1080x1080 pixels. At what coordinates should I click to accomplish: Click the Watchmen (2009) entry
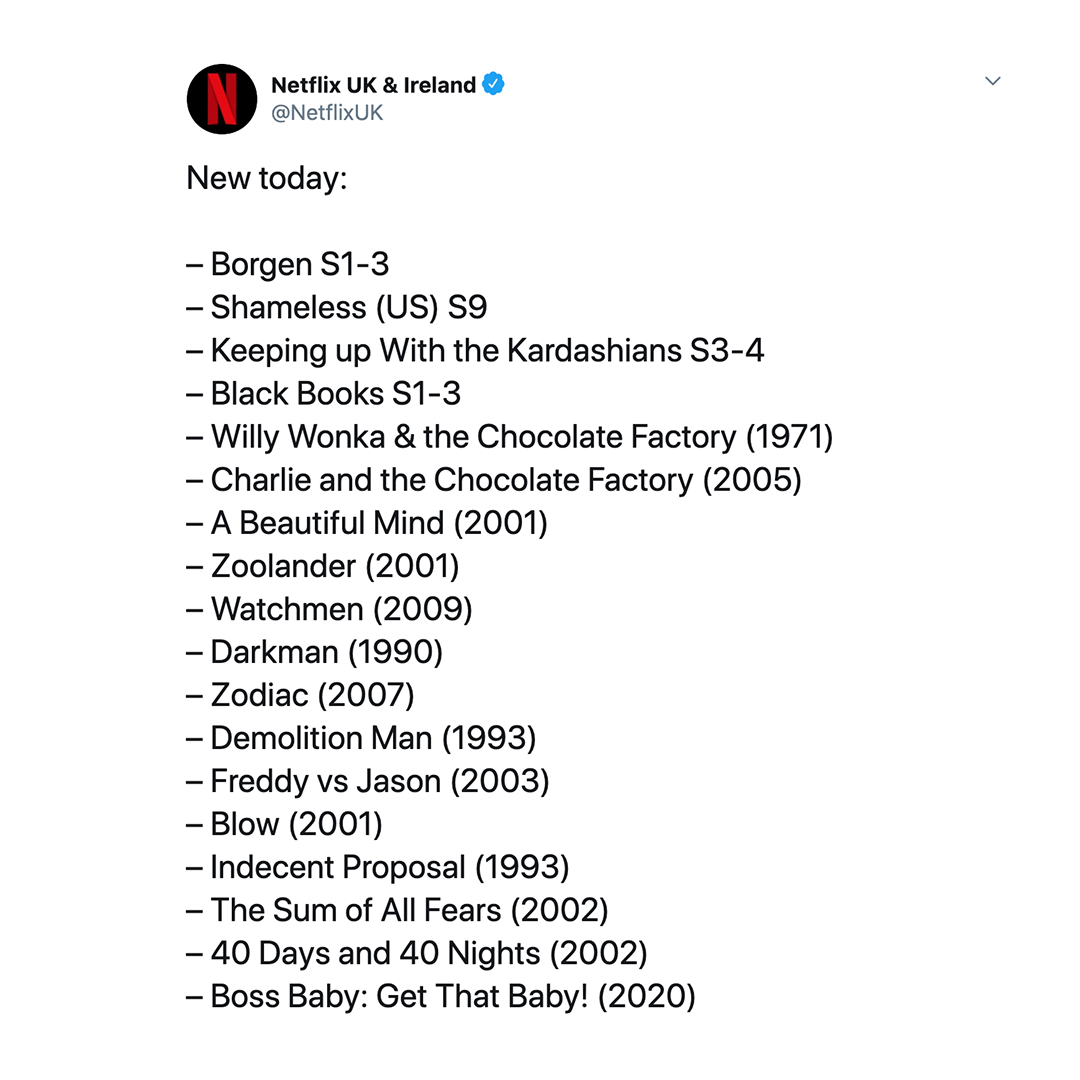point(329,609)
